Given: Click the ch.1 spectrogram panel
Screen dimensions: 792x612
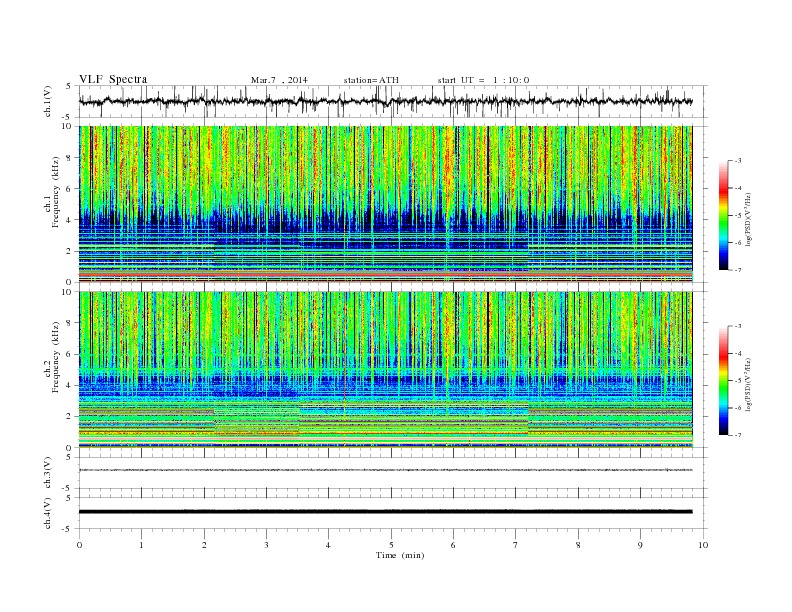Looking at the screenshot, I should pyautogui.click(x=385, y=204).
